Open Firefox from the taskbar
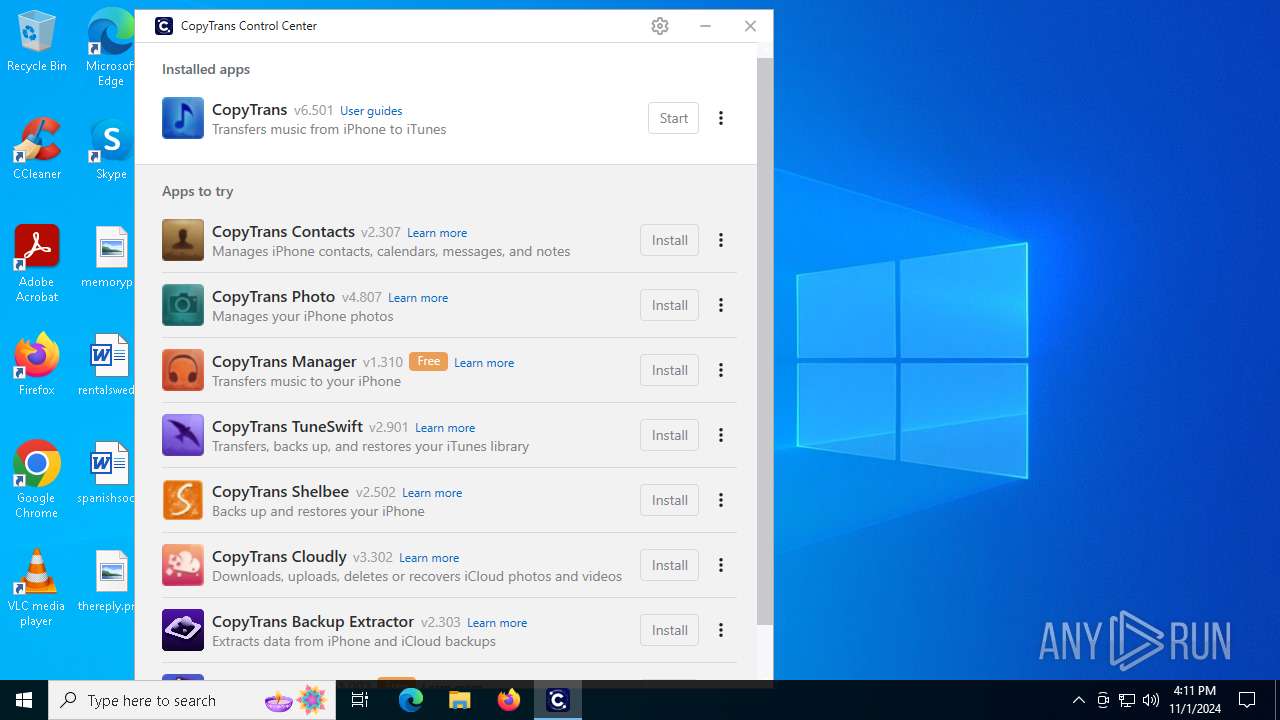Viewport: 1280px width, 720px height. coord(509,700)
